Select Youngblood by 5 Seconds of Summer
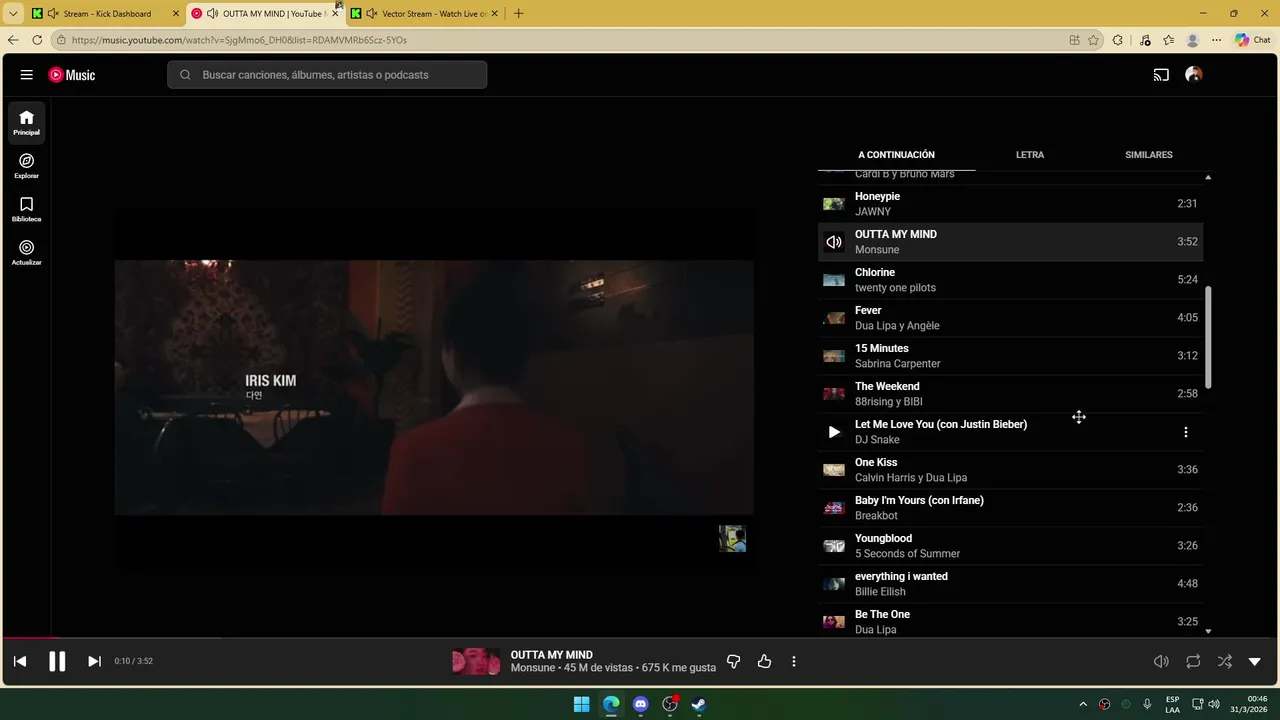The width and height of the screenshot is (1280, 720). 1010,546
